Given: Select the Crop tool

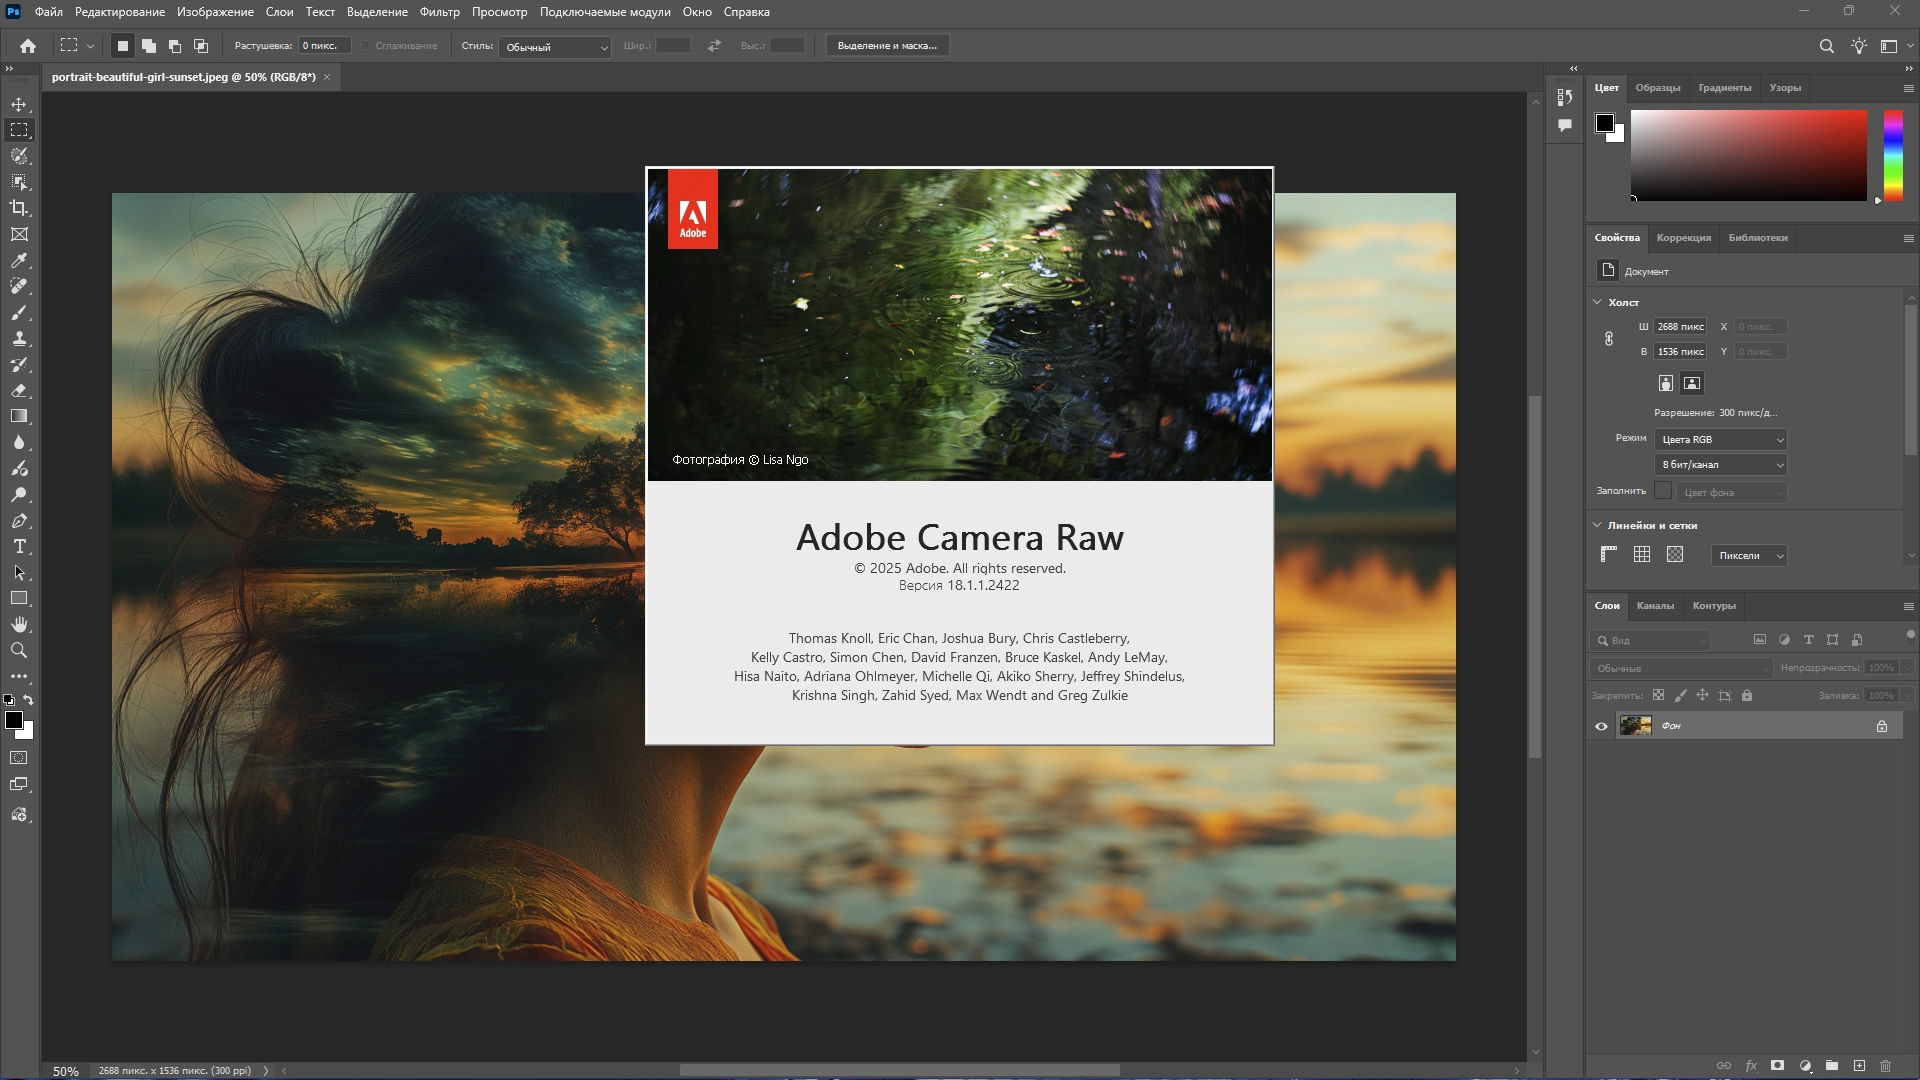Looking at the screenshot, I should tap(19, 208).
